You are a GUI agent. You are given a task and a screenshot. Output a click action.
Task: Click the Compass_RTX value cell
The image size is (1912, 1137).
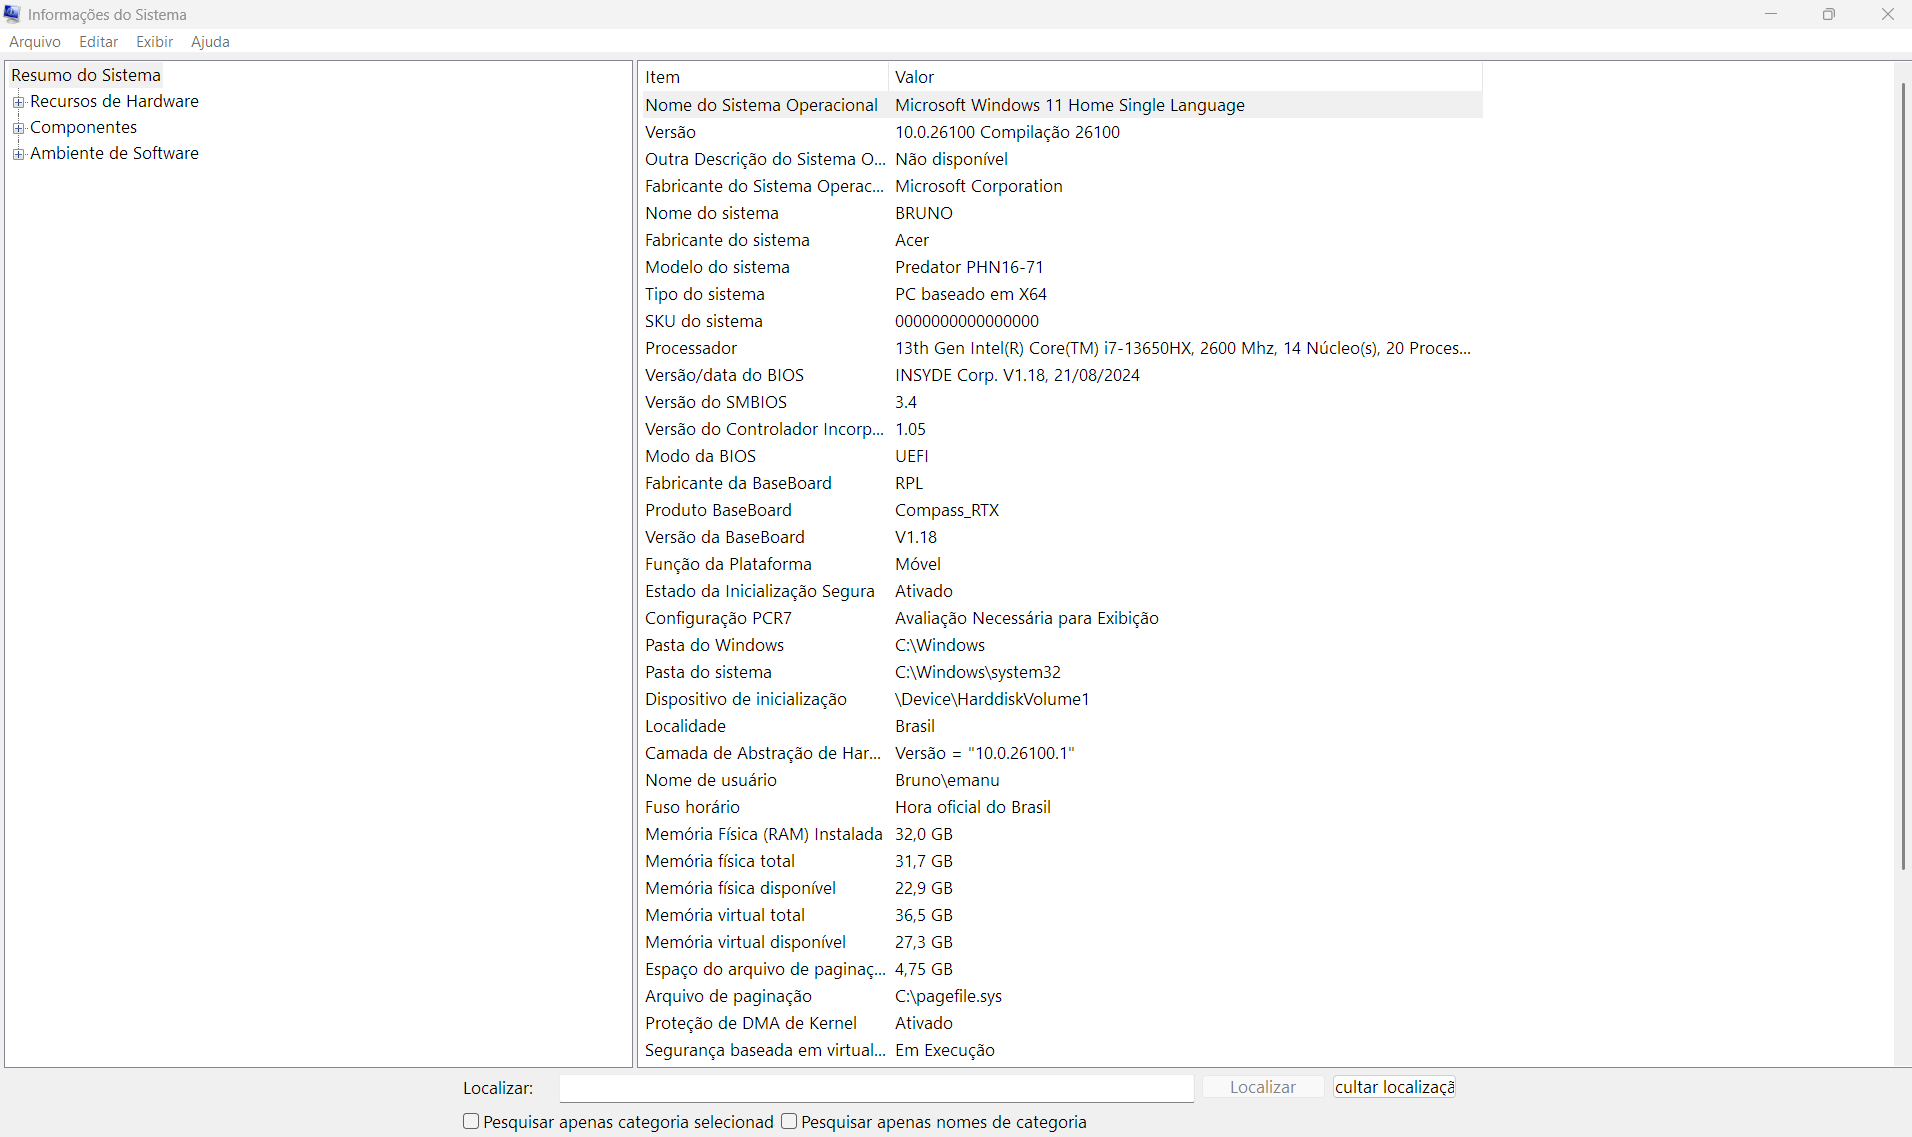pos(947,510)
